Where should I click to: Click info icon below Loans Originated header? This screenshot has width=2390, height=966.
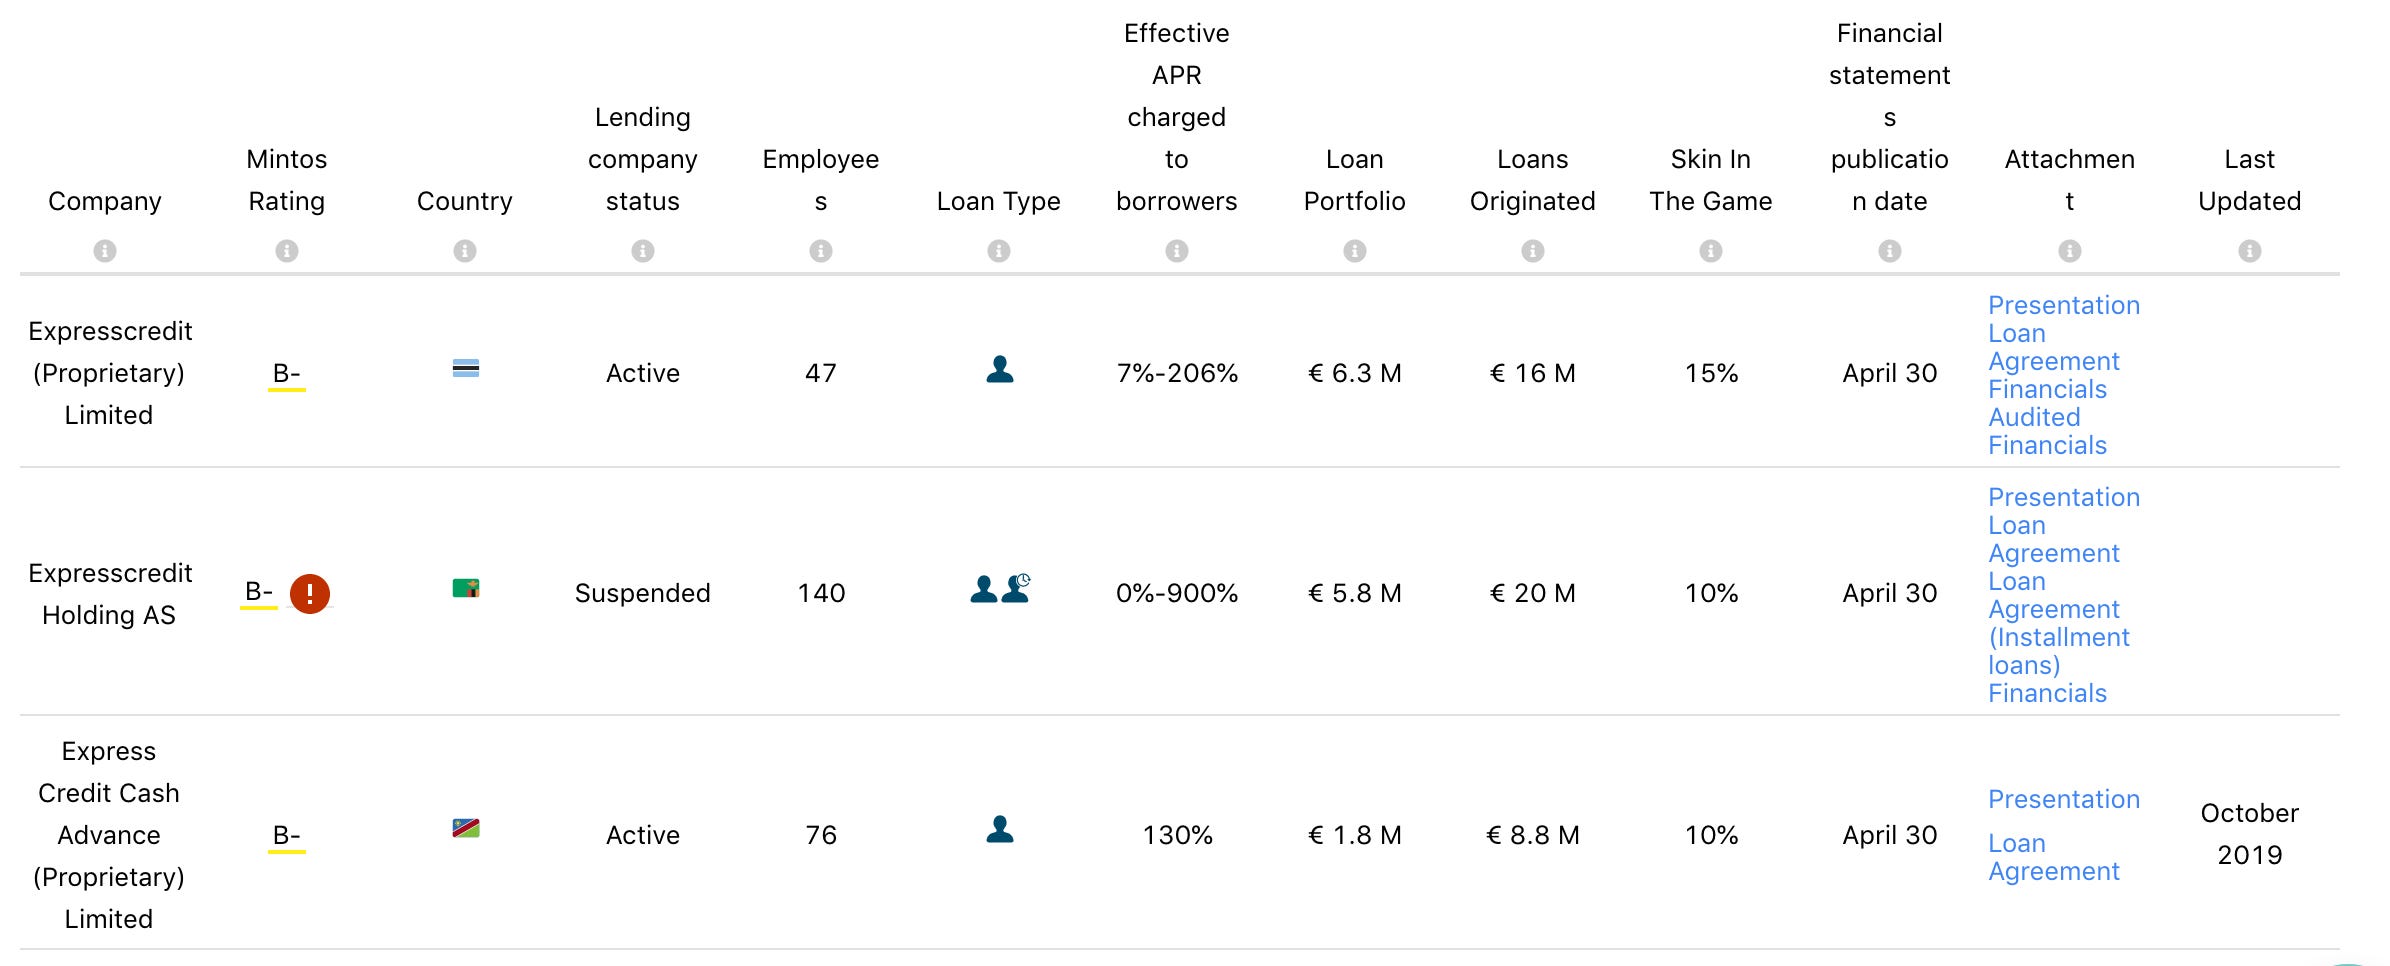coord(1533,251)
